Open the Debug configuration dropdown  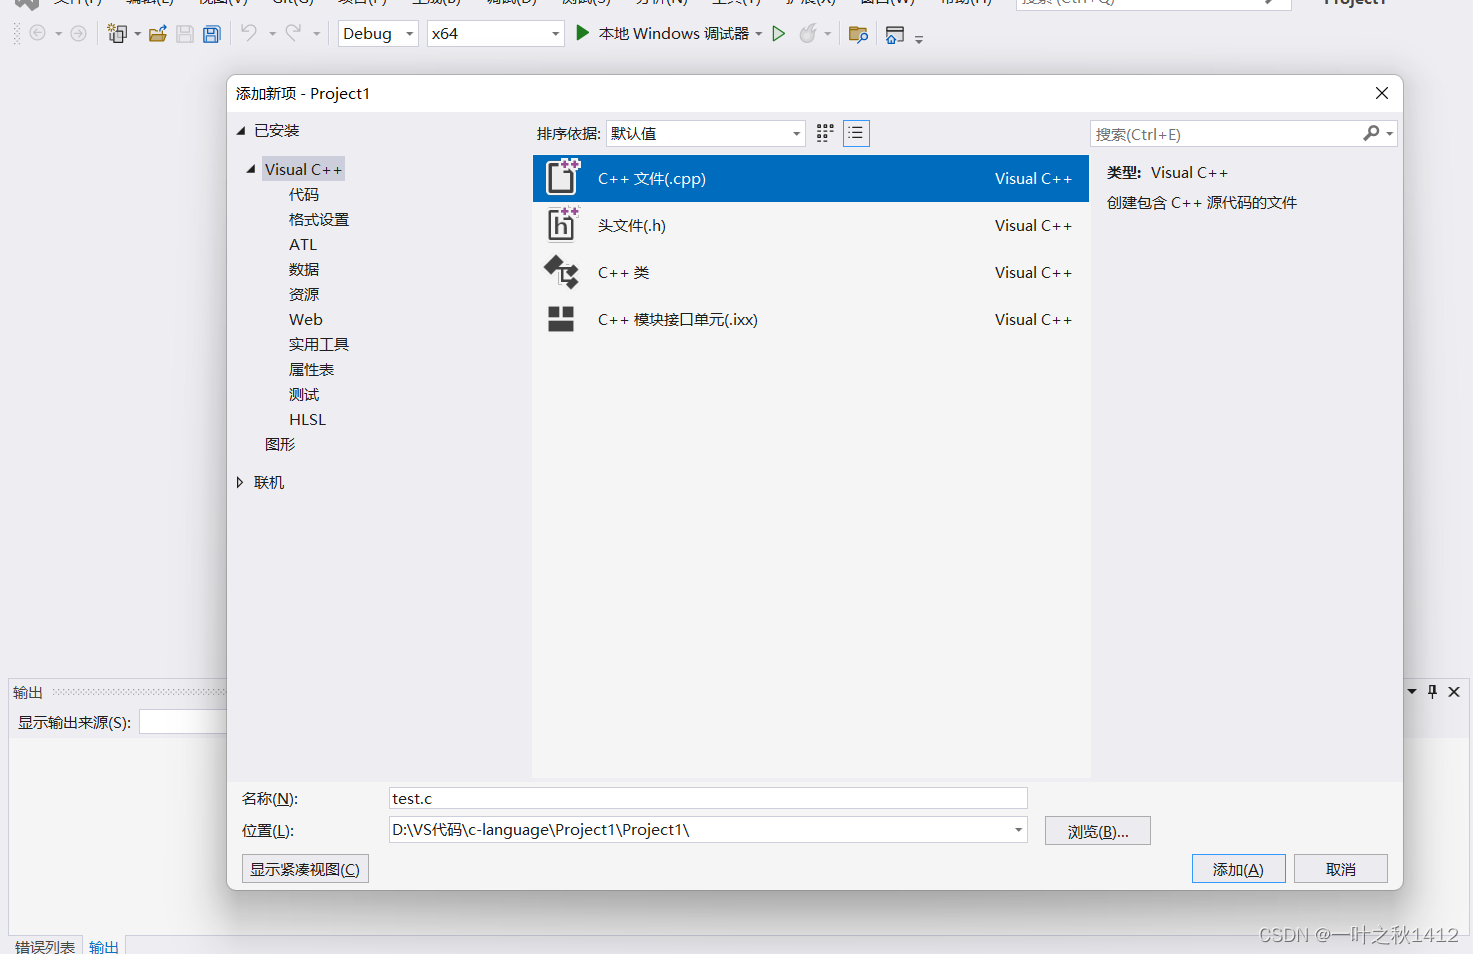pyautogui.click(x=378, y=34)
